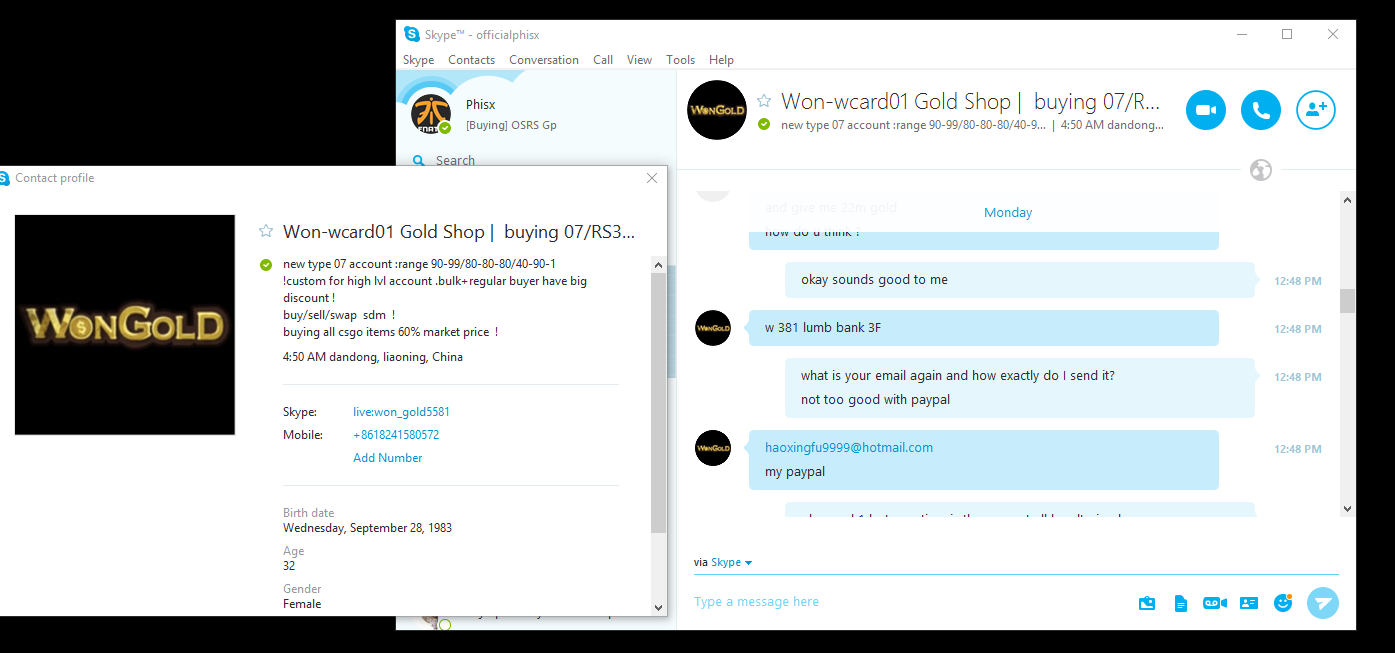Click the WonGold avatar in the chat header

[x=717, y=110]
